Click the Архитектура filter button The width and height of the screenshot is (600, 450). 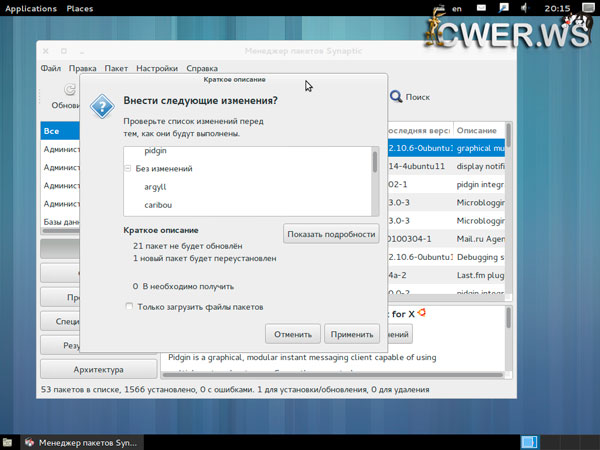click(97, 369)
